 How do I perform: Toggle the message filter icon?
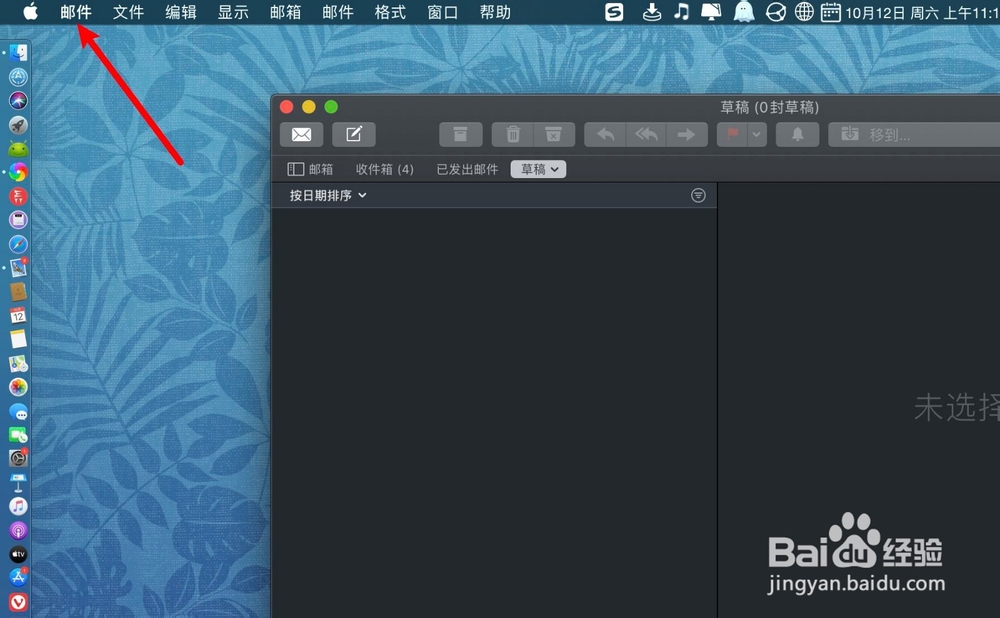pyautogui.click(x=698, y=195)
